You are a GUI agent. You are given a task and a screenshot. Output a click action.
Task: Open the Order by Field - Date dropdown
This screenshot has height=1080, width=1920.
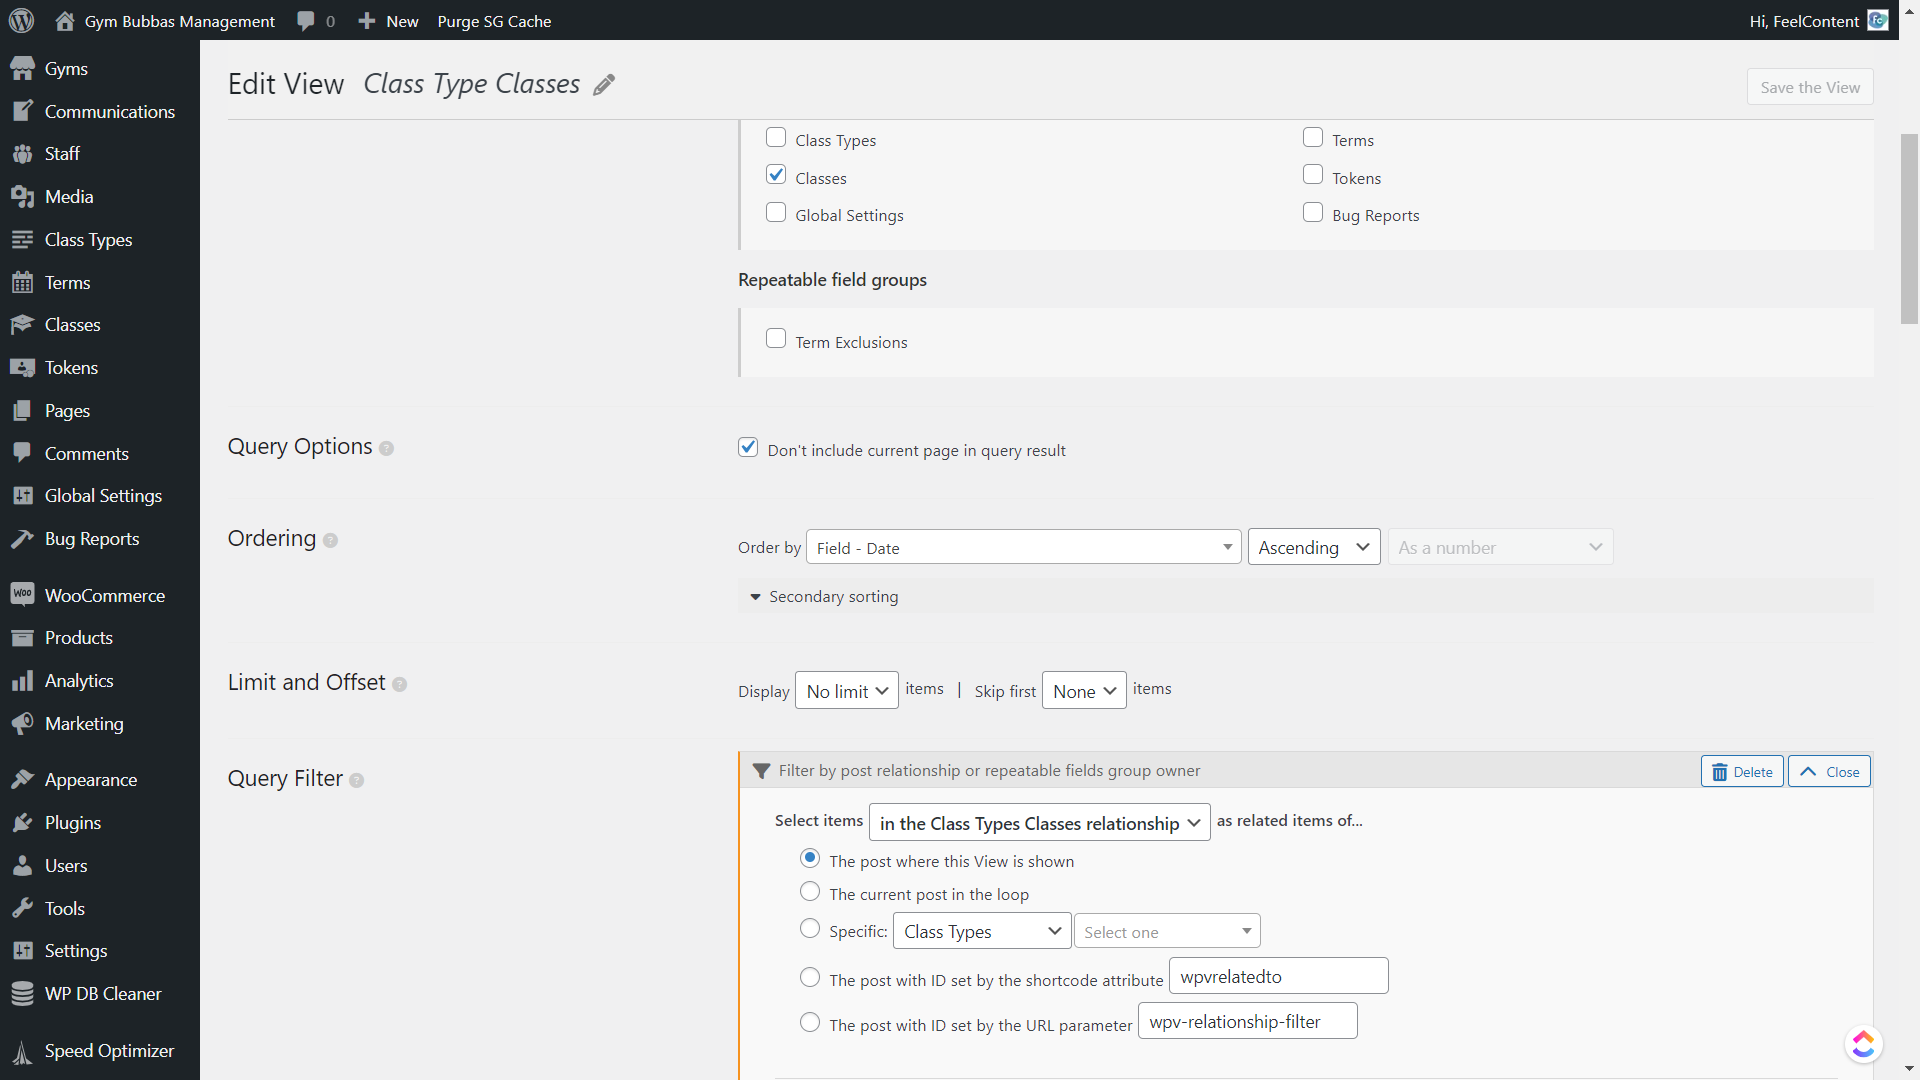(1023, 548)
